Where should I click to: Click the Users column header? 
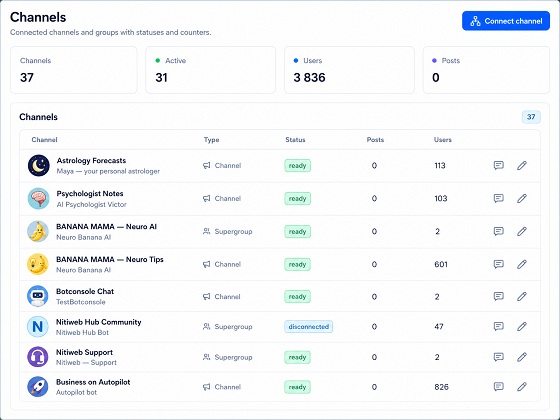pyautogui.click(x=443, y=140)
